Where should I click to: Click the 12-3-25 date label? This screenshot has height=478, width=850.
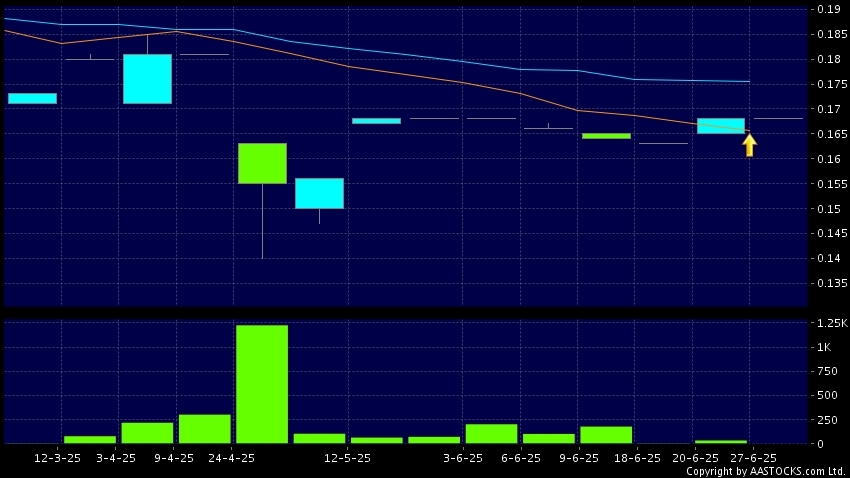tap(57, 458)
